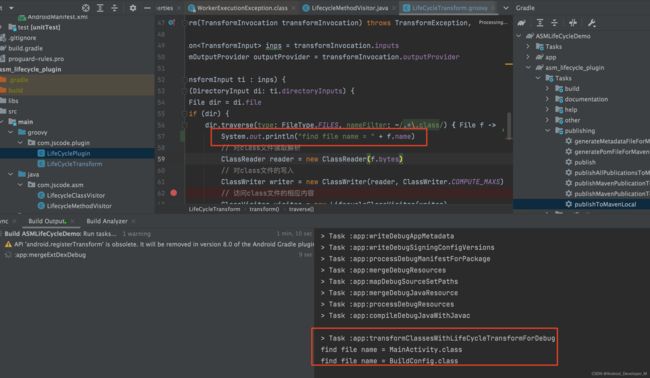
Task: Expand the build tasks group in Gradle
Action: tap(547, 88)
